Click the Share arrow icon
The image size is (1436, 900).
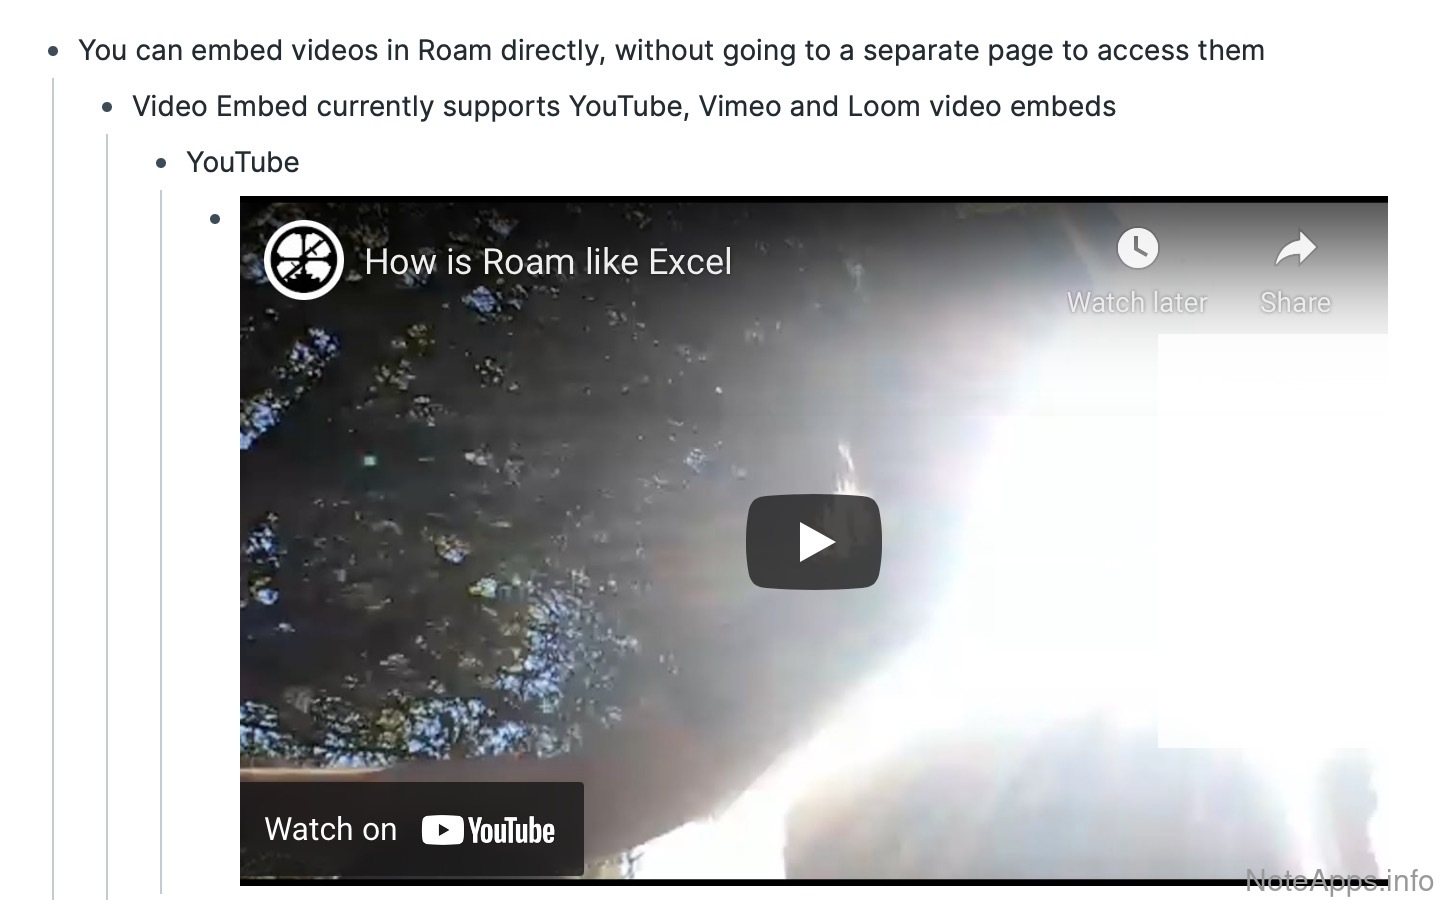1295,249
